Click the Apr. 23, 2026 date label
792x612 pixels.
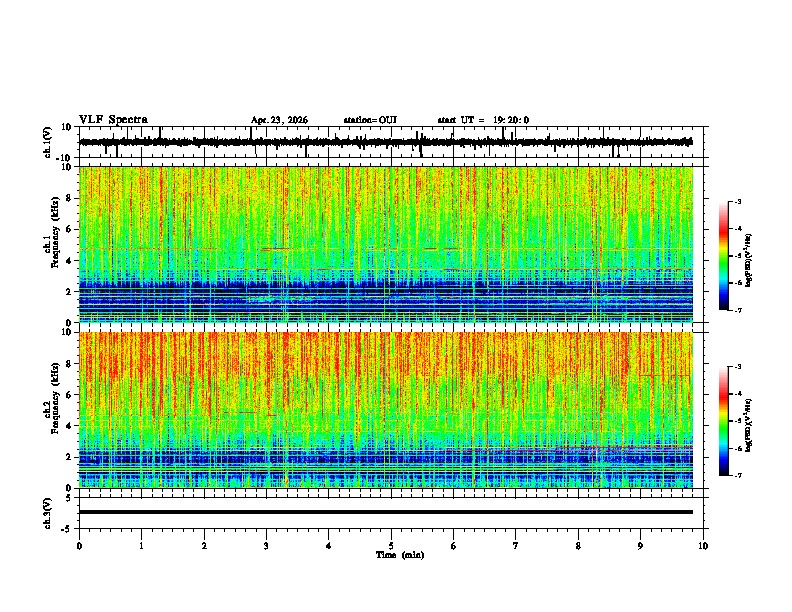click(x=279, y=120)
